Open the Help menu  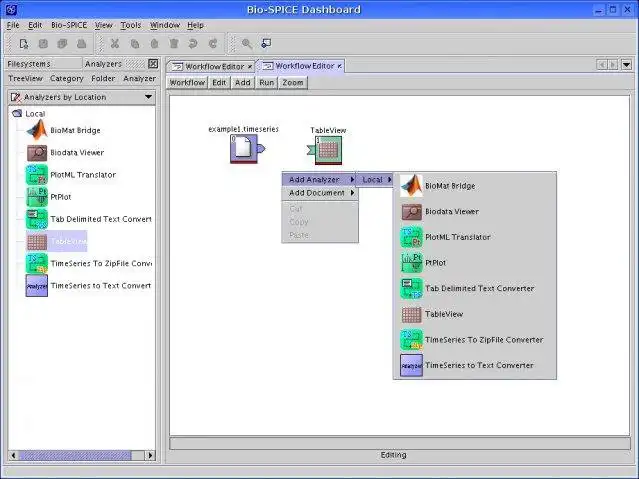click(x=195, y=25)
